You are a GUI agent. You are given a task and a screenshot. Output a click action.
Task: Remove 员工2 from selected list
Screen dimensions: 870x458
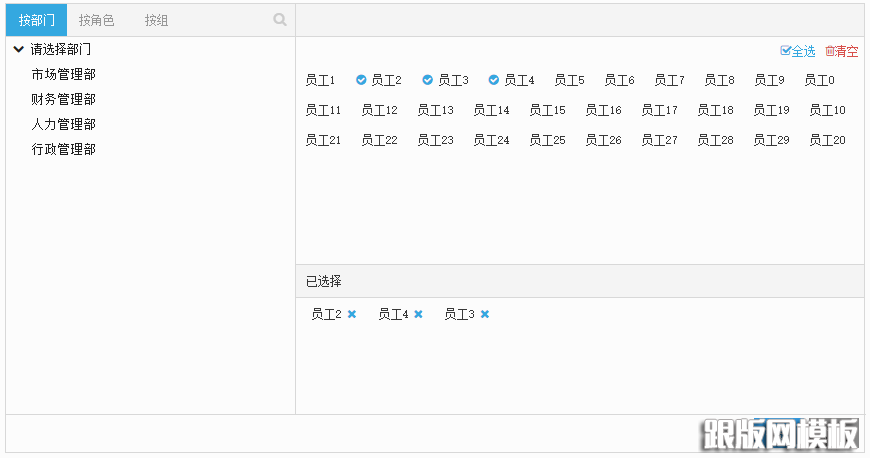[x=352, y=314]
